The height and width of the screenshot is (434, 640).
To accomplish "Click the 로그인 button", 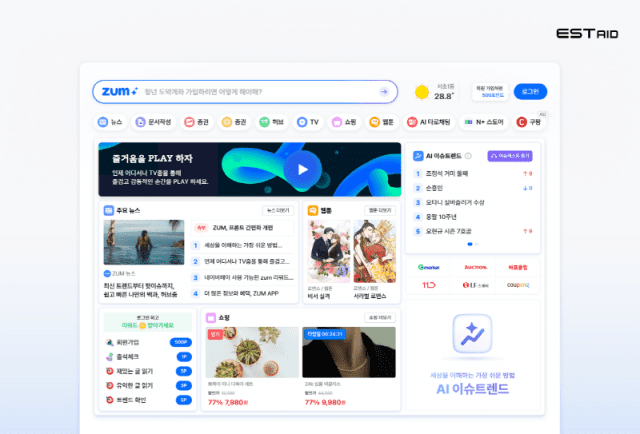I will point(529,91).
